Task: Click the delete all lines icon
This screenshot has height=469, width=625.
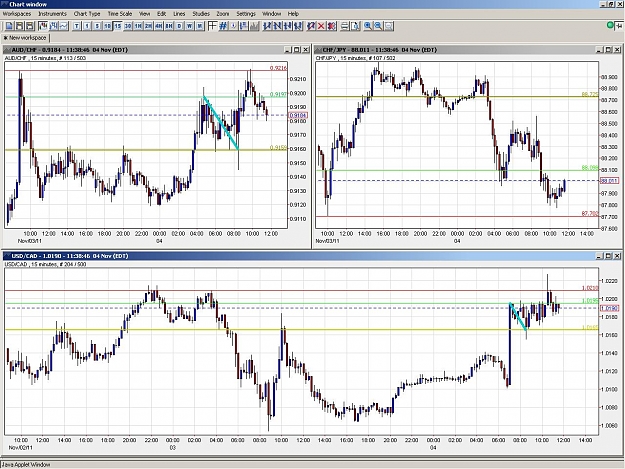Action: click(x=331, y=26)
